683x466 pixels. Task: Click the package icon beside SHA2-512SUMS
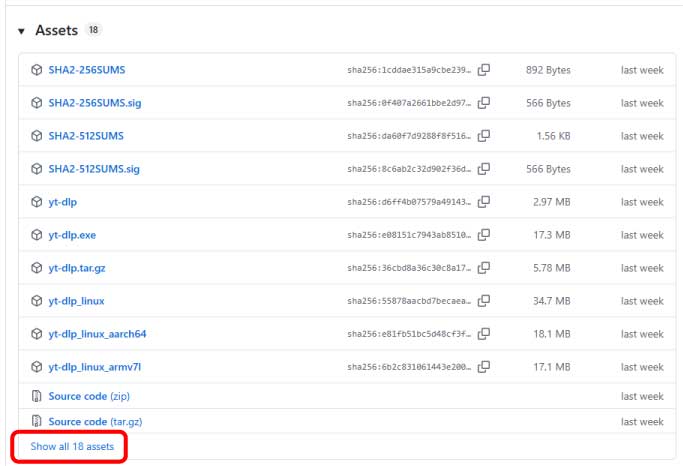[37, 136]
